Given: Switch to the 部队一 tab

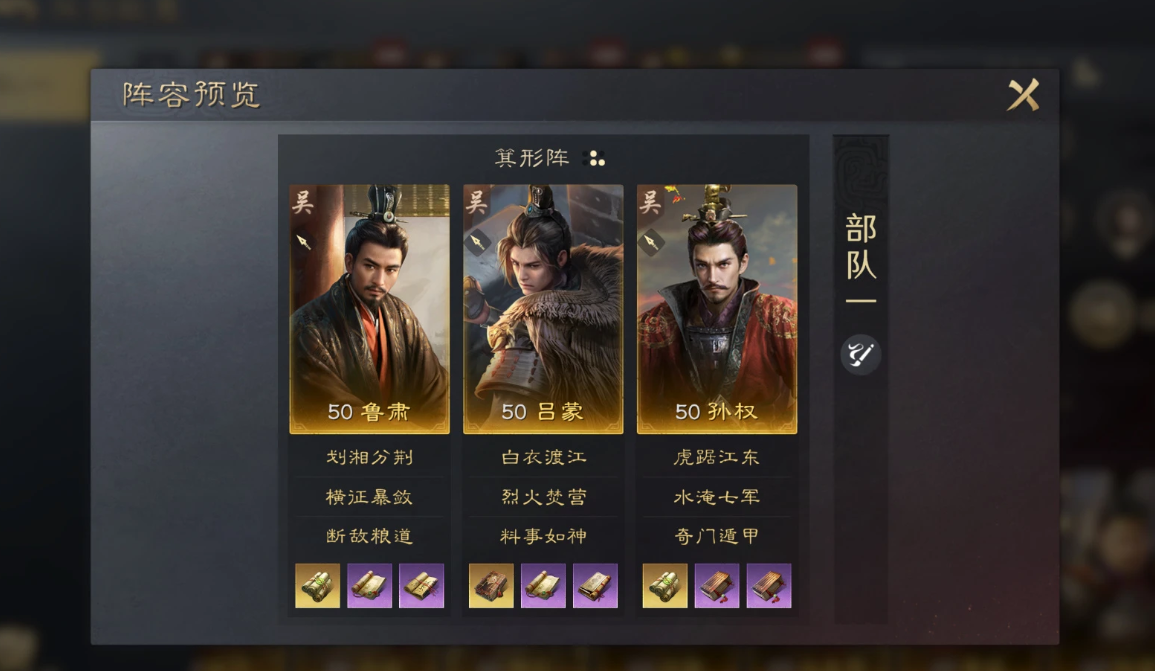Looking at the screenshot, I should click(860, 258).
